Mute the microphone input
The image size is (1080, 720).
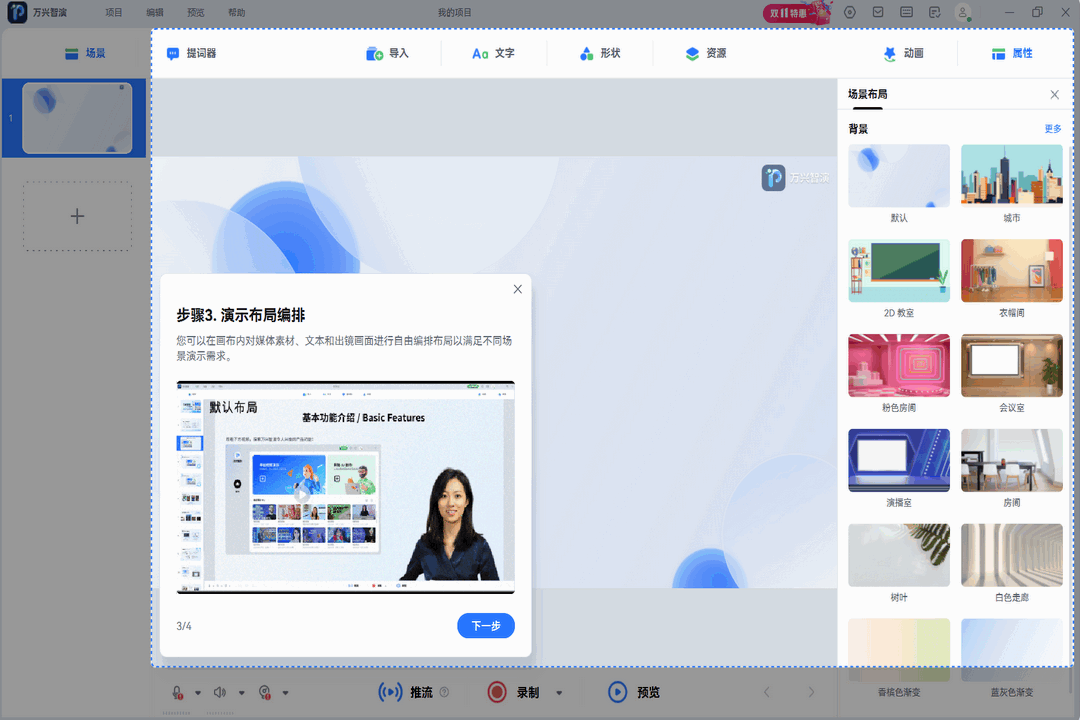(x=175, y=691)
